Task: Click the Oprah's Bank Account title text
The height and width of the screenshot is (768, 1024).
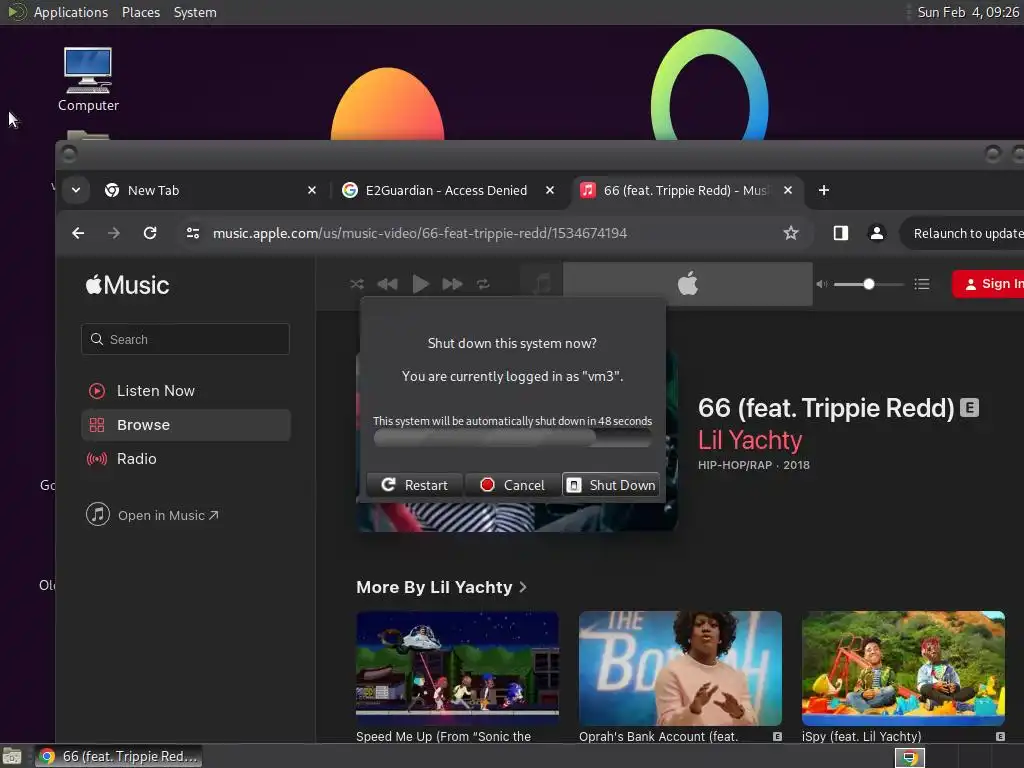Action: (x=658, y=737)
